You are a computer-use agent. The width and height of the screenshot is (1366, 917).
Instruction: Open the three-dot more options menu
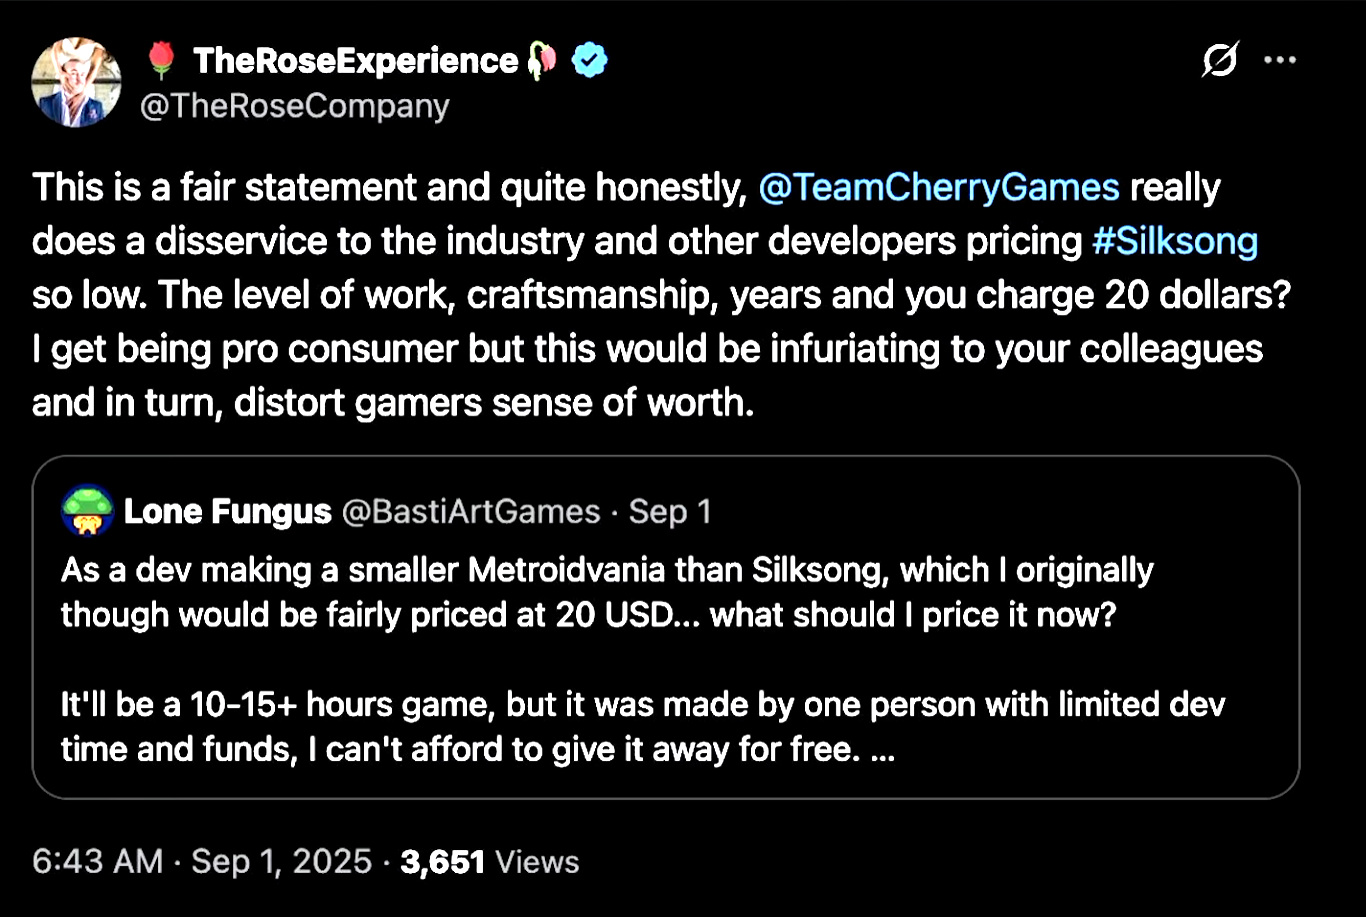tap(1279, 61)
